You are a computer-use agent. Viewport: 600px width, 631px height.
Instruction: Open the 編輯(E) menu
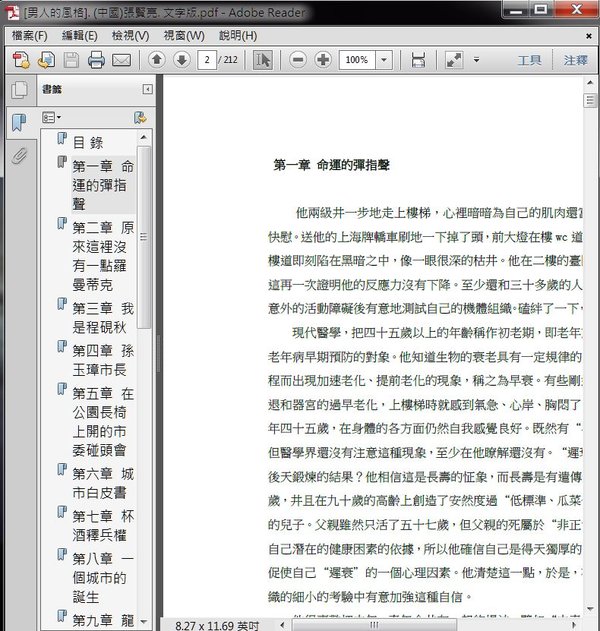[79, 36]
